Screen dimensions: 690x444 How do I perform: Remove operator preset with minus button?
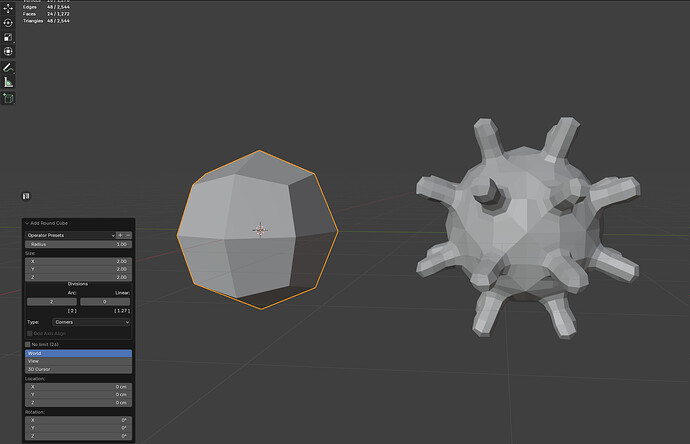click(128, 235)
